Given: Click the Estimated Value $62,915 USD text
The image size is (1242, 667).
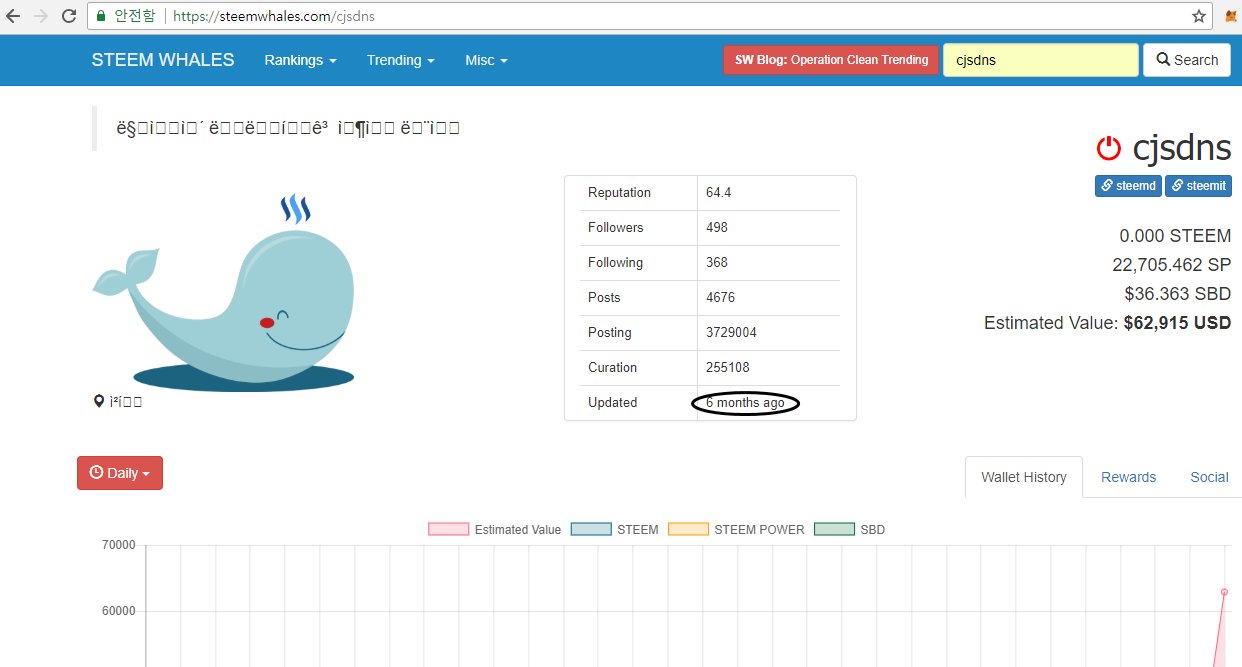Looking at the screenshot, I should (1107, 323).
